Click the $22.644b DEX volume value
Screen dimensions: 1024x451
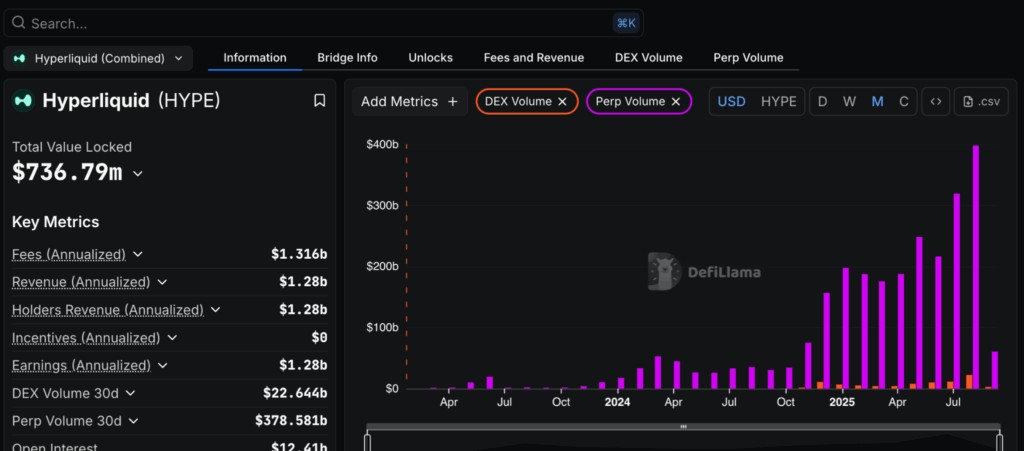point(295,393)
